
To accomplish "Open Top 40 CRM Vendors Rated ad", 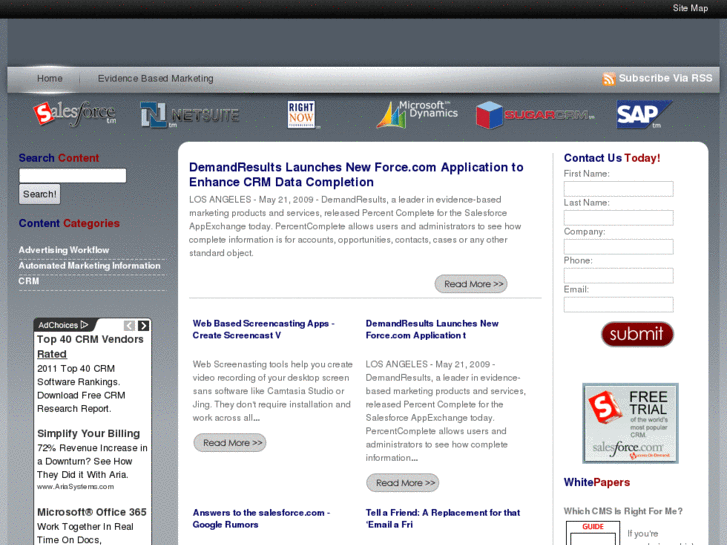I will tap(90, 346).
